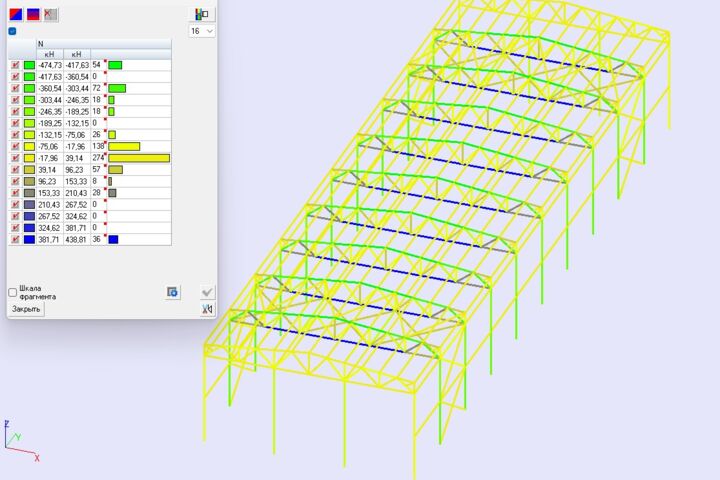The image size is (720, 480).
Task: Open the 16 ranges count dropdown
Action: click(202, 31)
